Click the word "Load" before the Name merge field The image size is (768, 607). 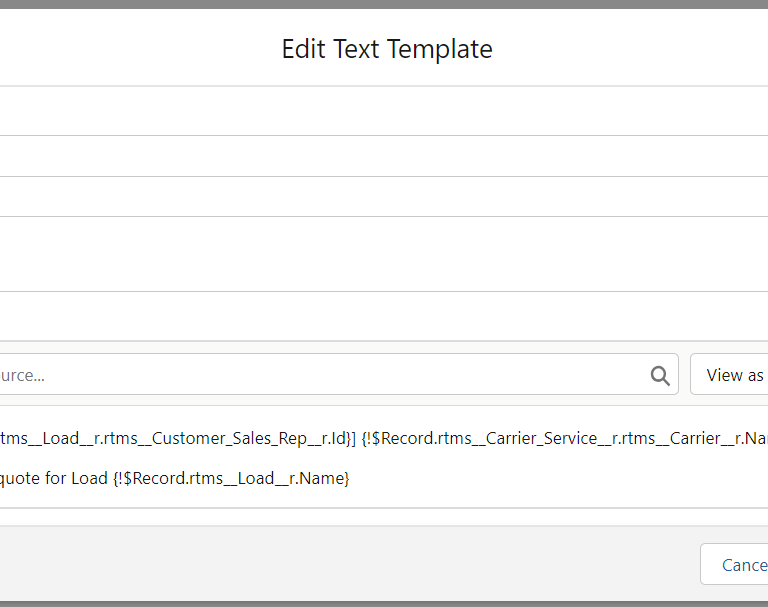tap(89, 478)
